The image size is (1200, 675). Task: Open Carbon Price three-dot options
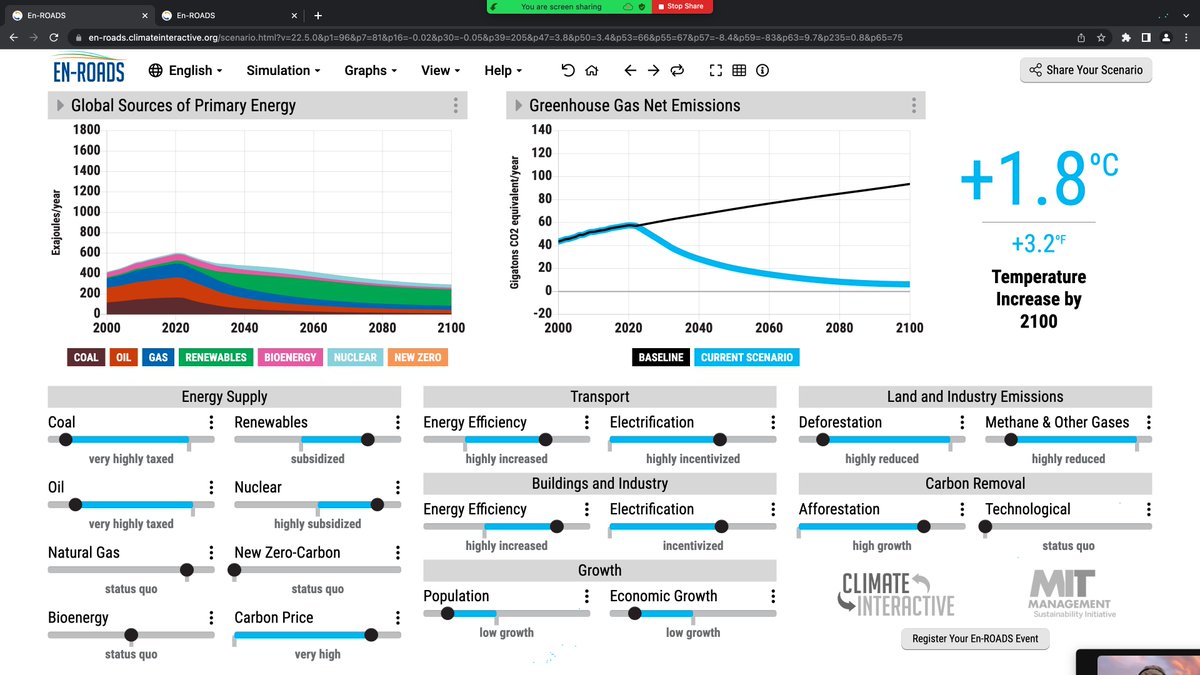point(398,618)
